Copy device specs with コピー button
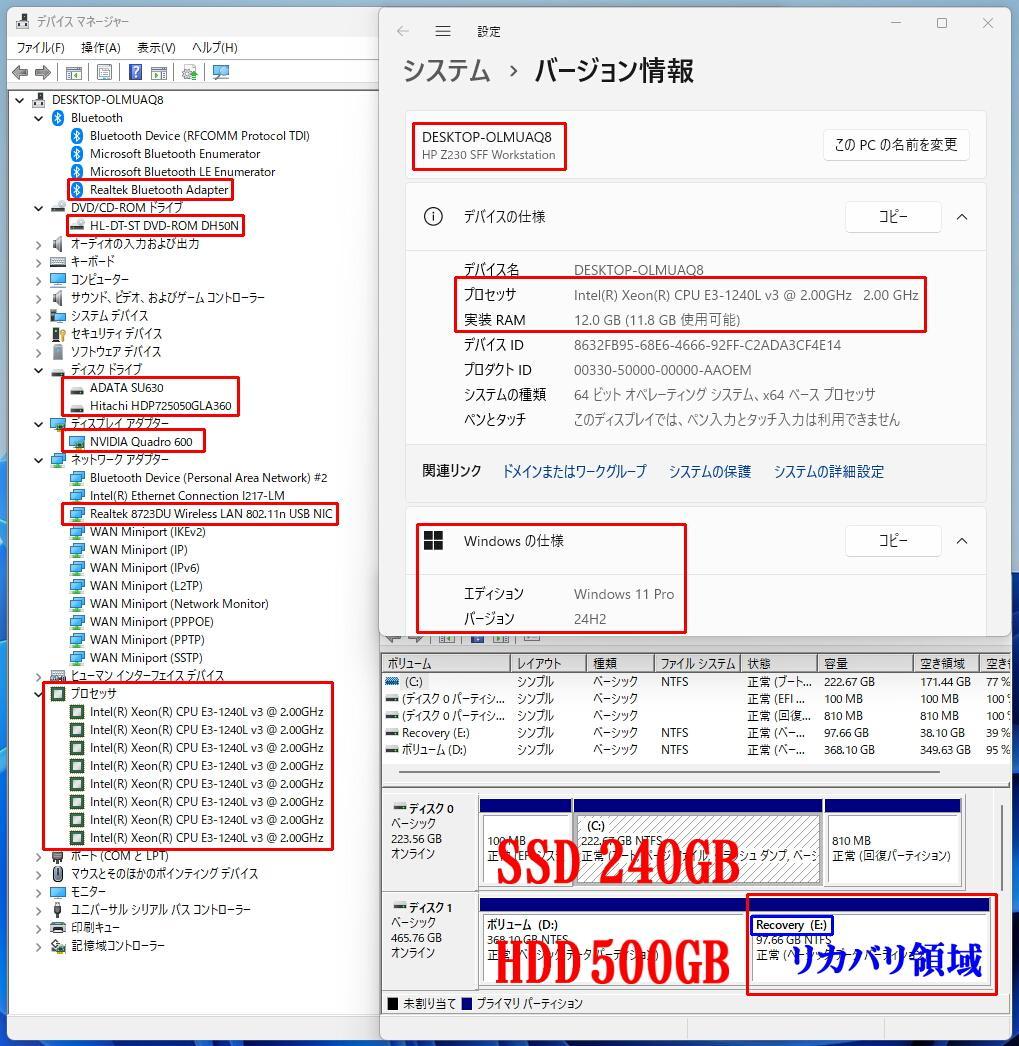 pyautogui.click(x=892, y=216)
